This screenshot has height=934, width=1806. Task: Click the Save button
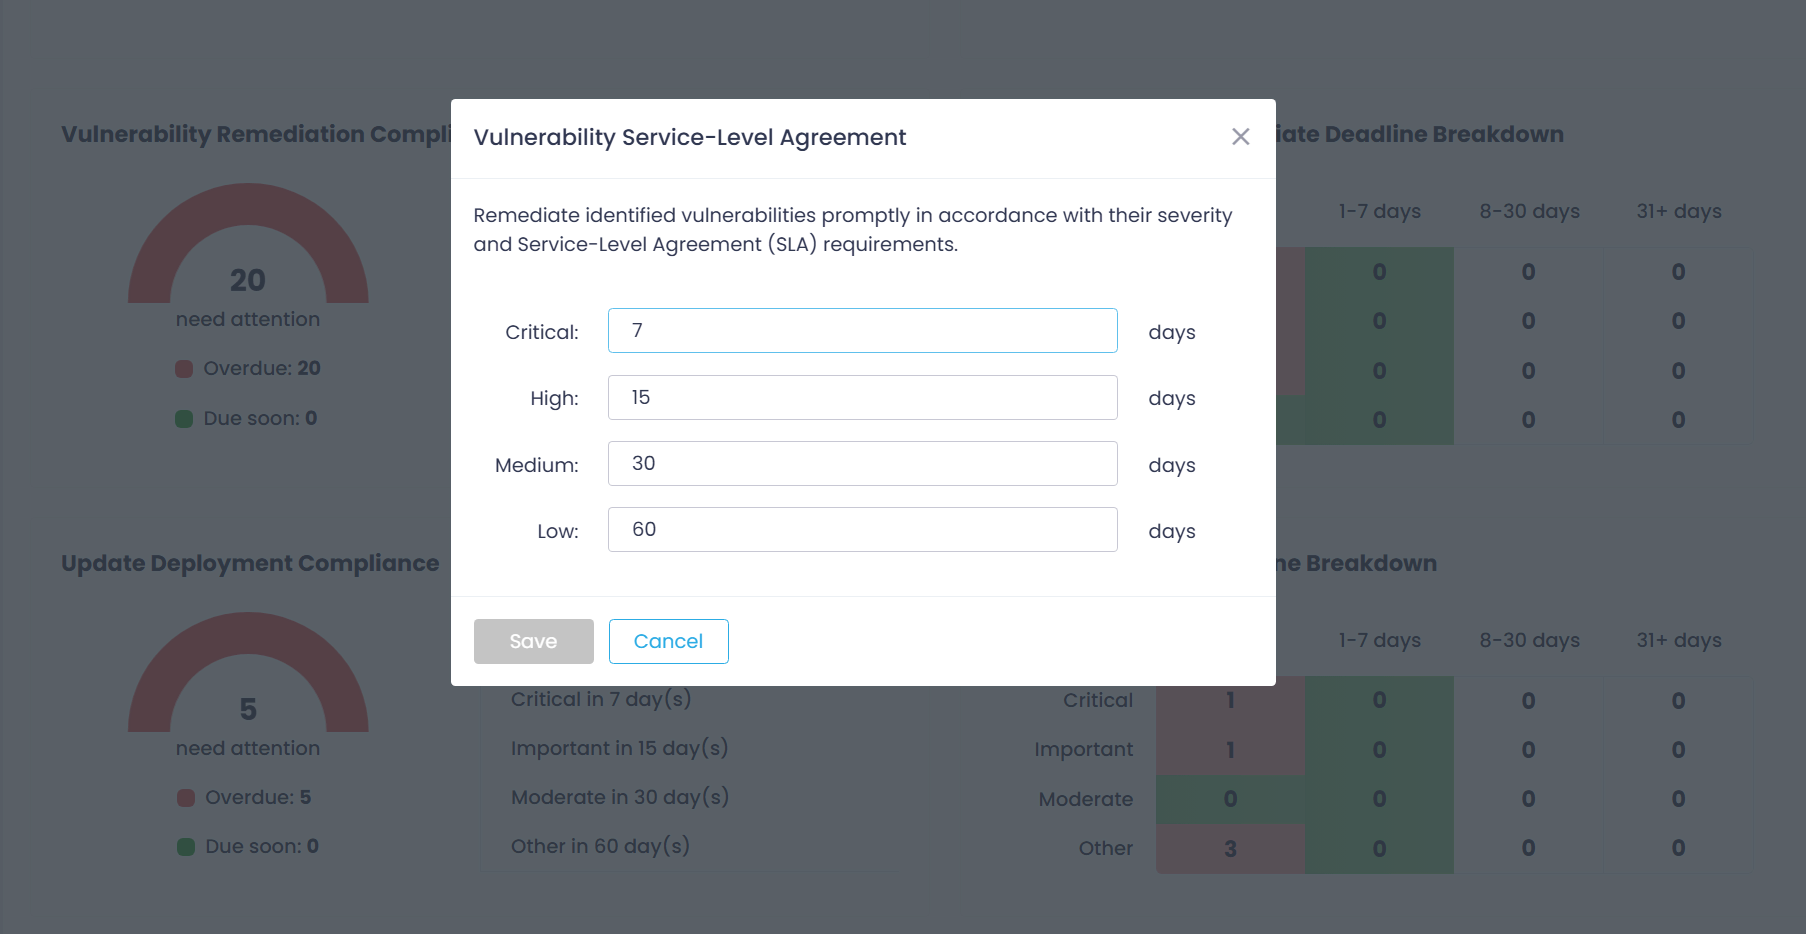pyautogui.click(x=533, y=641)
